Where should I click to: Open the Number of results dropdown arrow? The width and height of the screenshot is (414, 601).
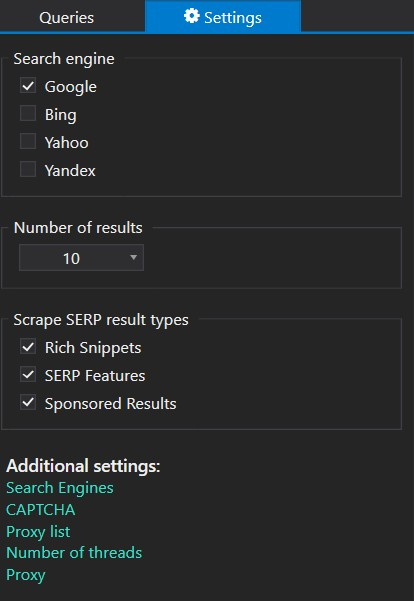tap(133, 258)
